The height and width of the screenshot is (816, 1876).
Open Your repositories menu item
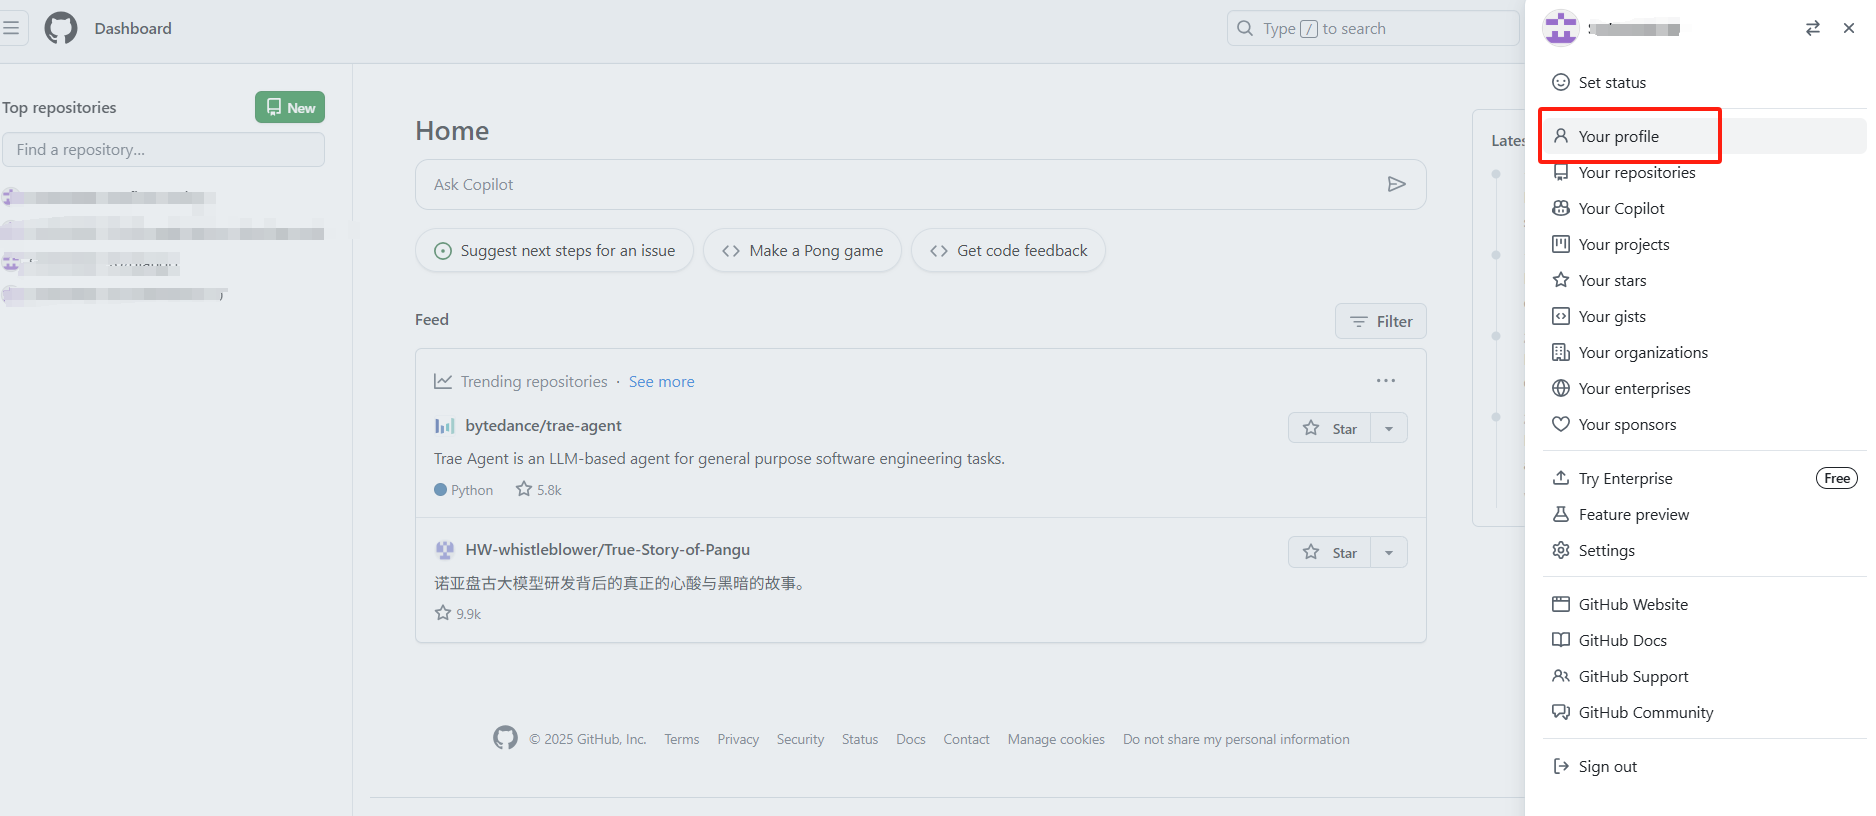[1705, 172]
